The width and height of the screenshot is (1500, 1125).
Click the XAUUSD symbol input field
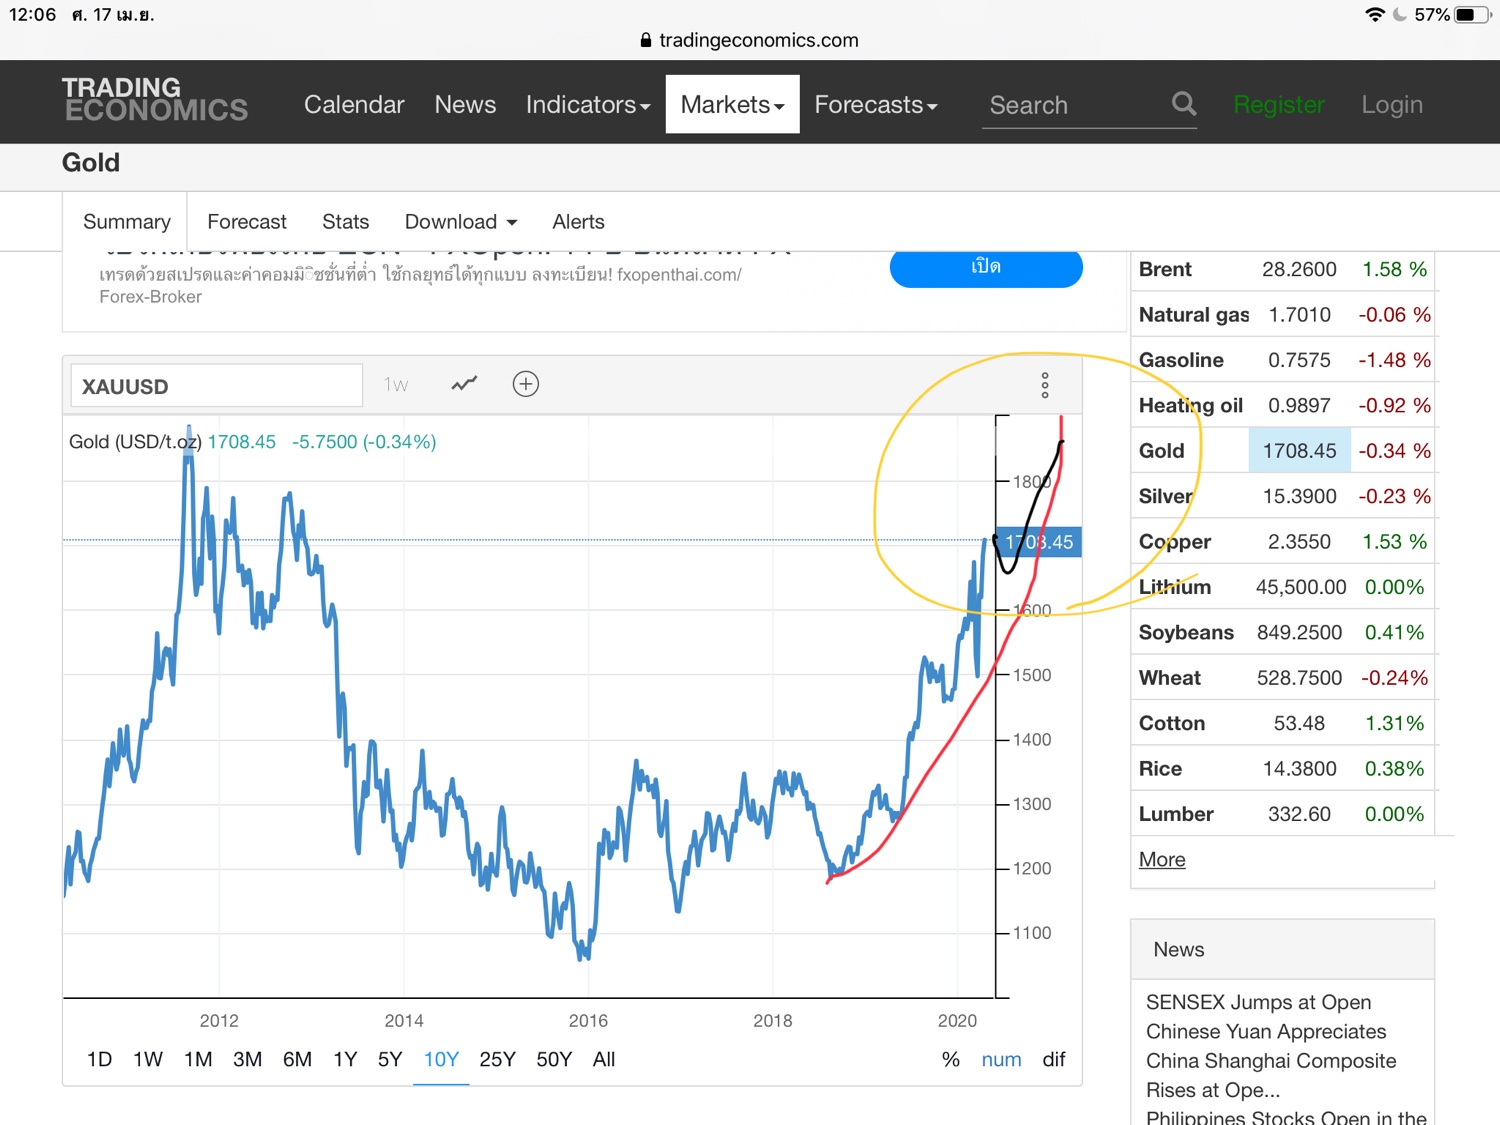216,386
